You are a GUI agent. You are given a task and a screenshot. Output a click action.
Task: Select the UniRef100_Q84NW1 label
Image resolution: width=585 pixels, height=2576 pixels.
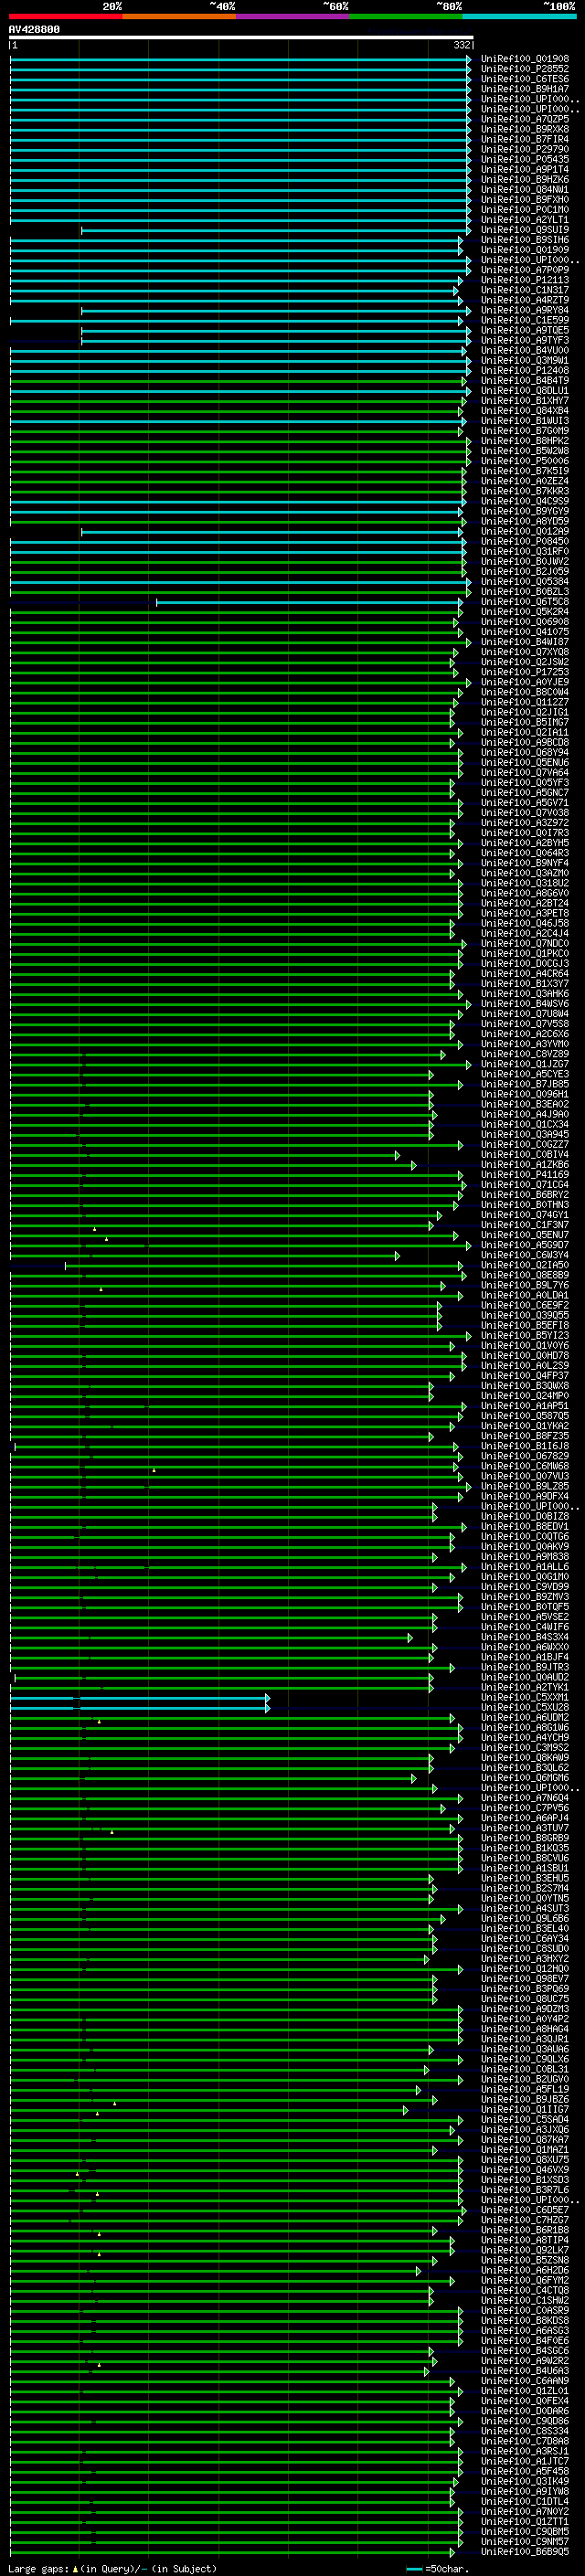525,190
